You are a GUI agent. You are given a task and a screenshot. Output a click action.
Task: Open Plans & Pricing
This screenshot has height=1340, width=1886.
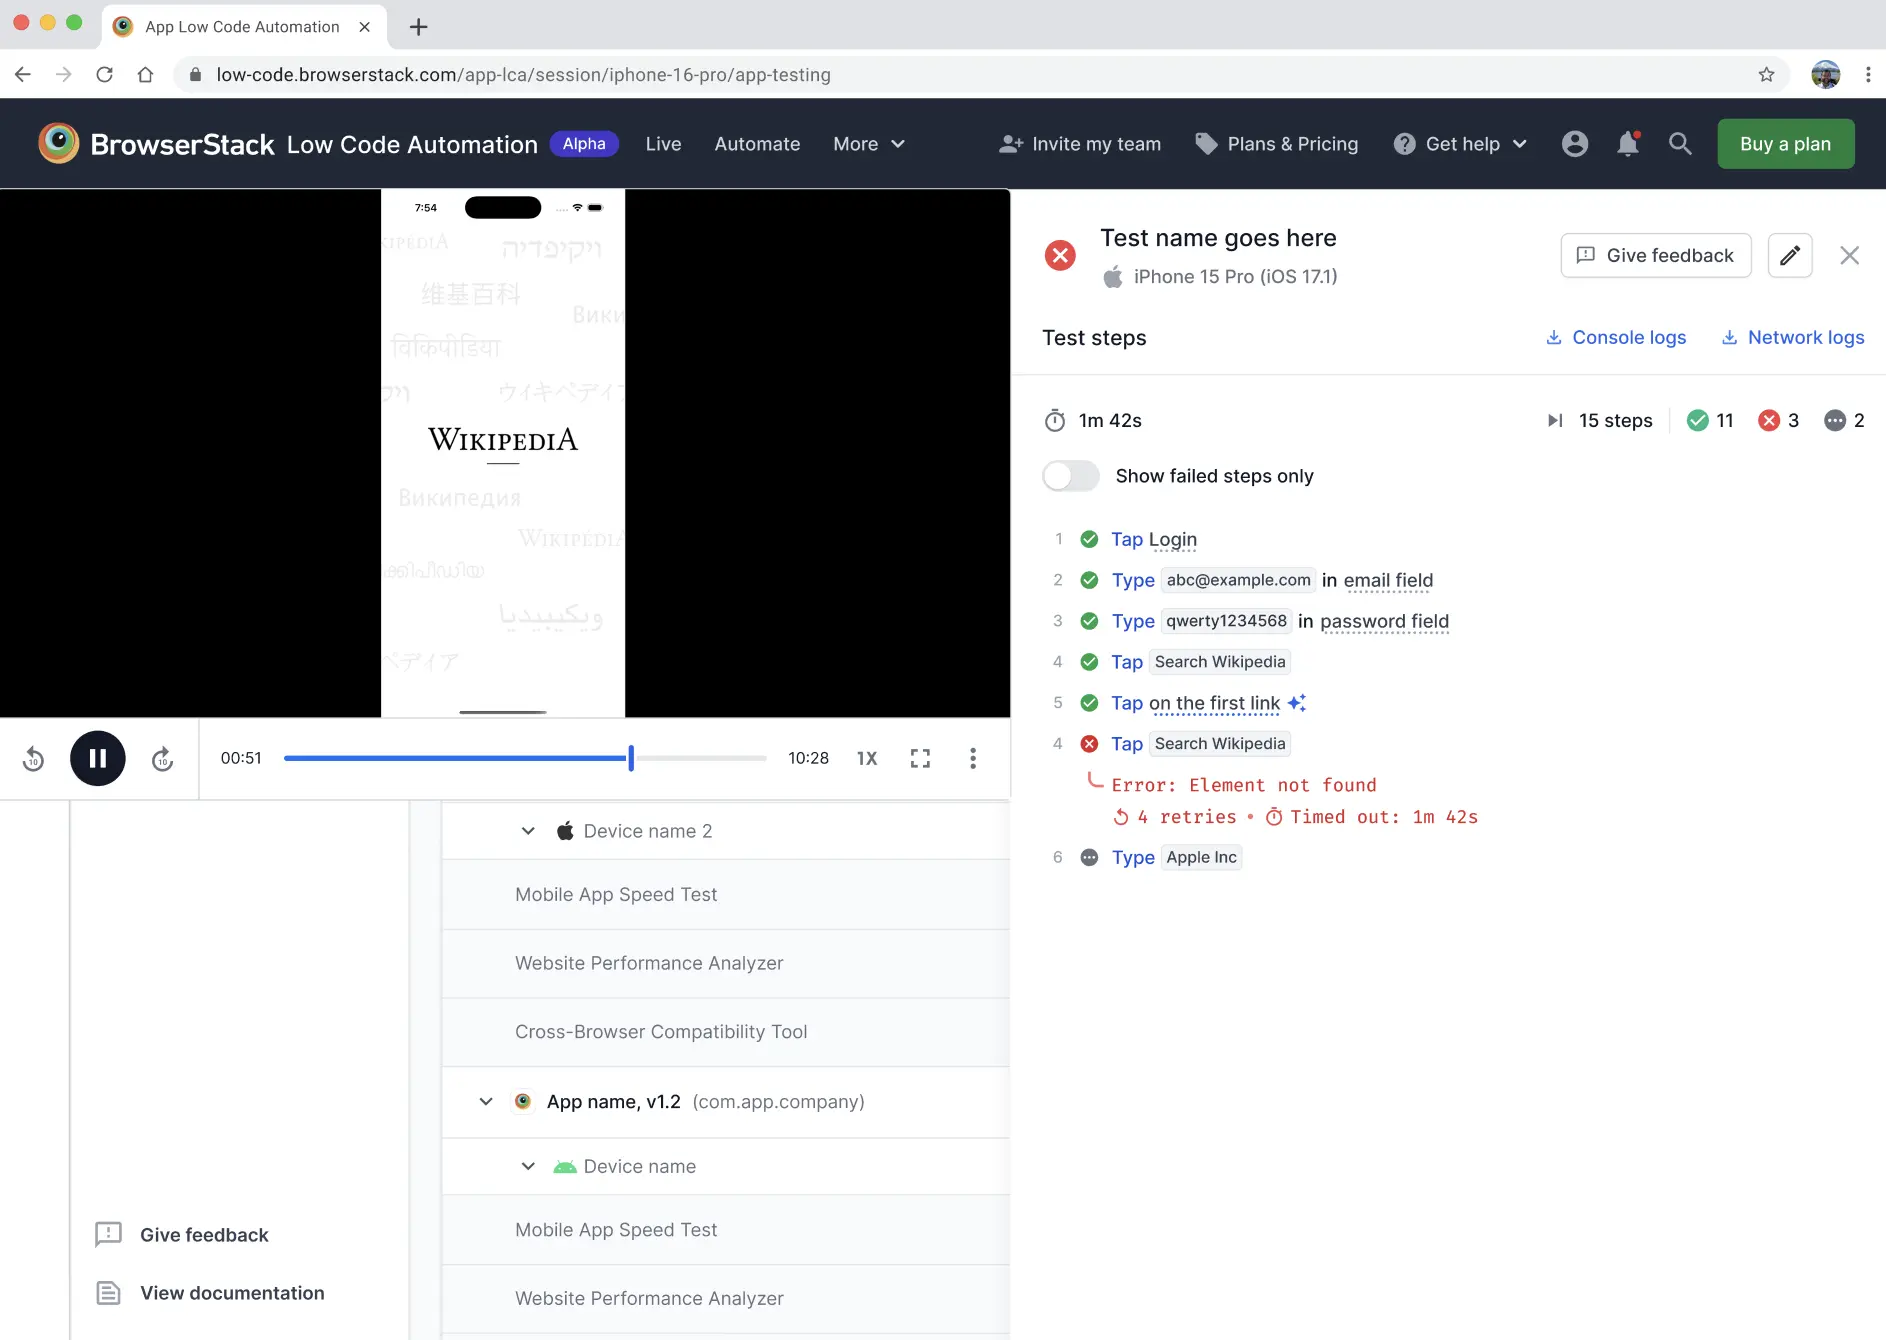click(x=1291, y=143)
